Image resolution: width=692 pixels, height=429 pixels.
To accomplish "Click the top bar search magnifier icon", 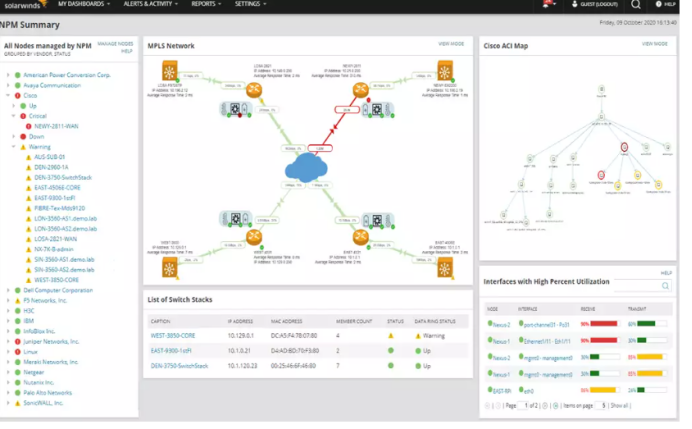I will tap(636, 4).
